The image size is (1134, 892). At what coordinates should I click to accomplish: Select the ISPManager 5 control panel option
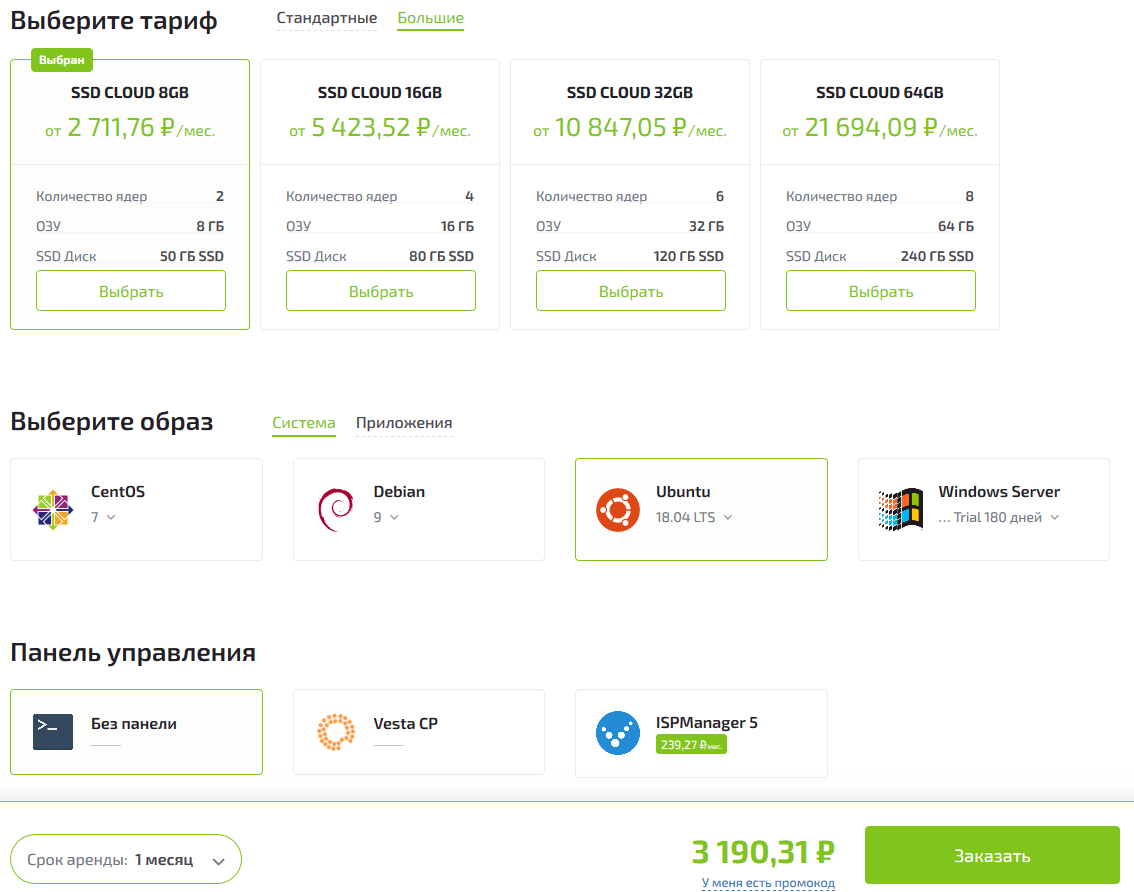[700, 731]
